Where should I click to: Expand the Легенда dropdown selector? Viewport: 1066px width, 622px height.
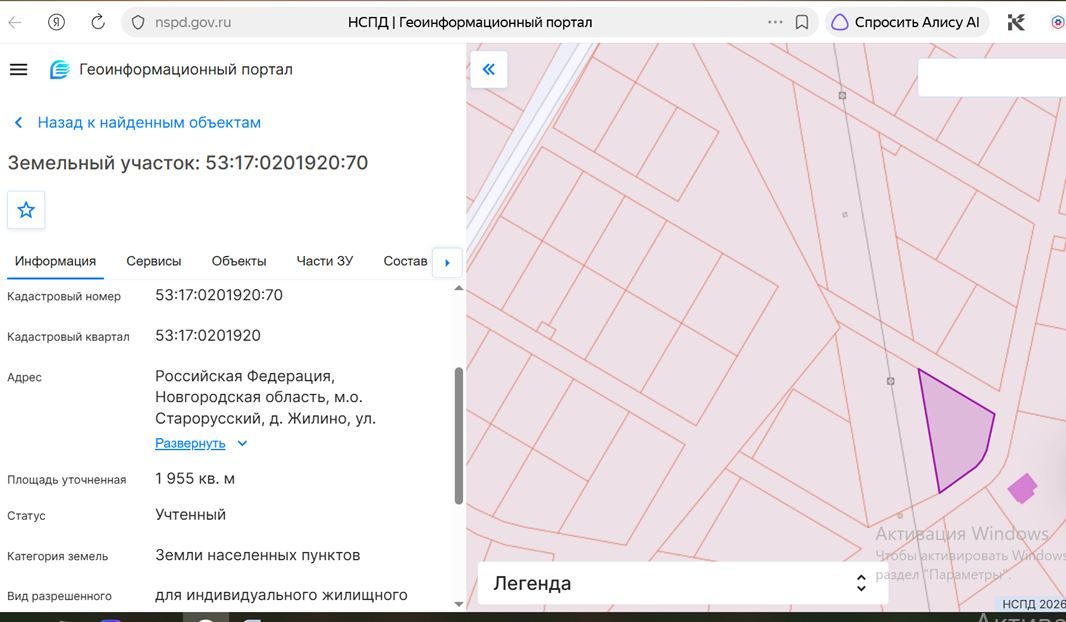point(683,583)
